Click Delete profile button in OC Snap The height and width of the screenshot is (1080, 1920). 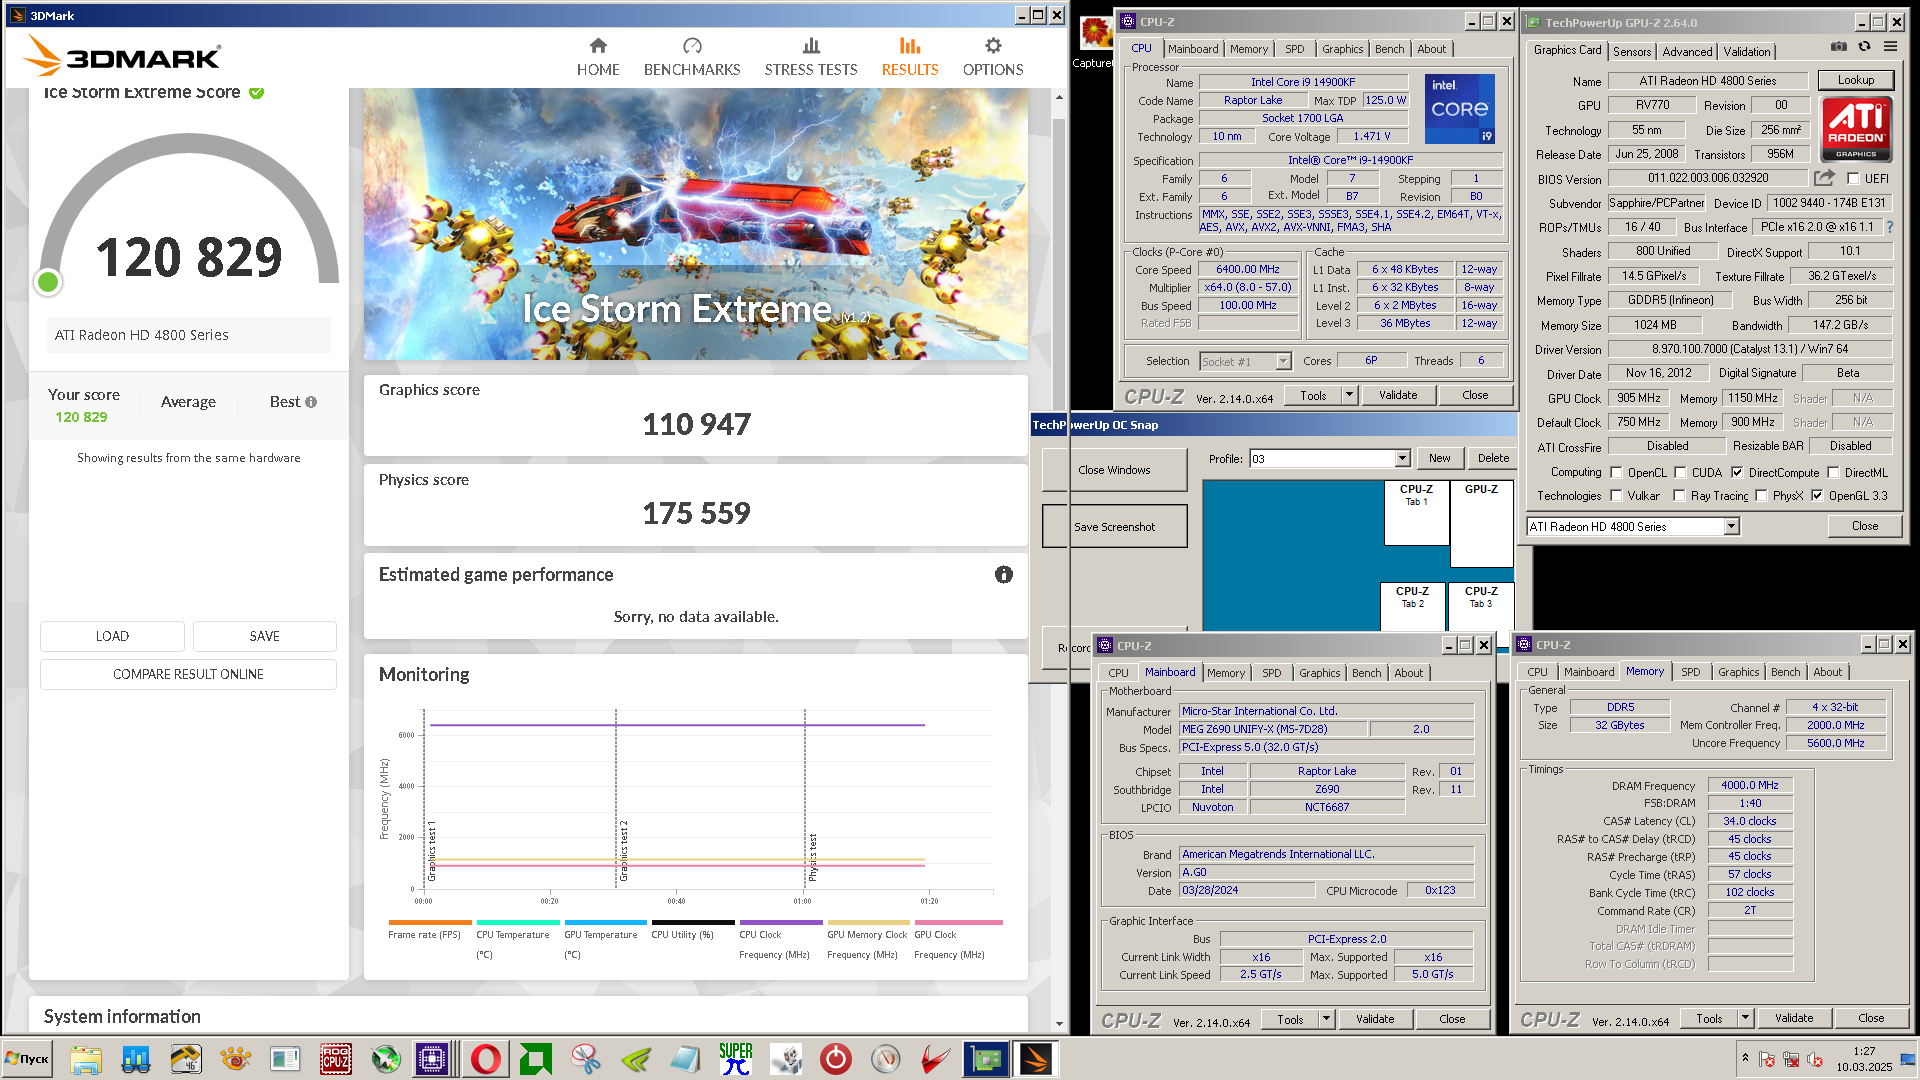pyautogui.click(x=1493, y=459)
